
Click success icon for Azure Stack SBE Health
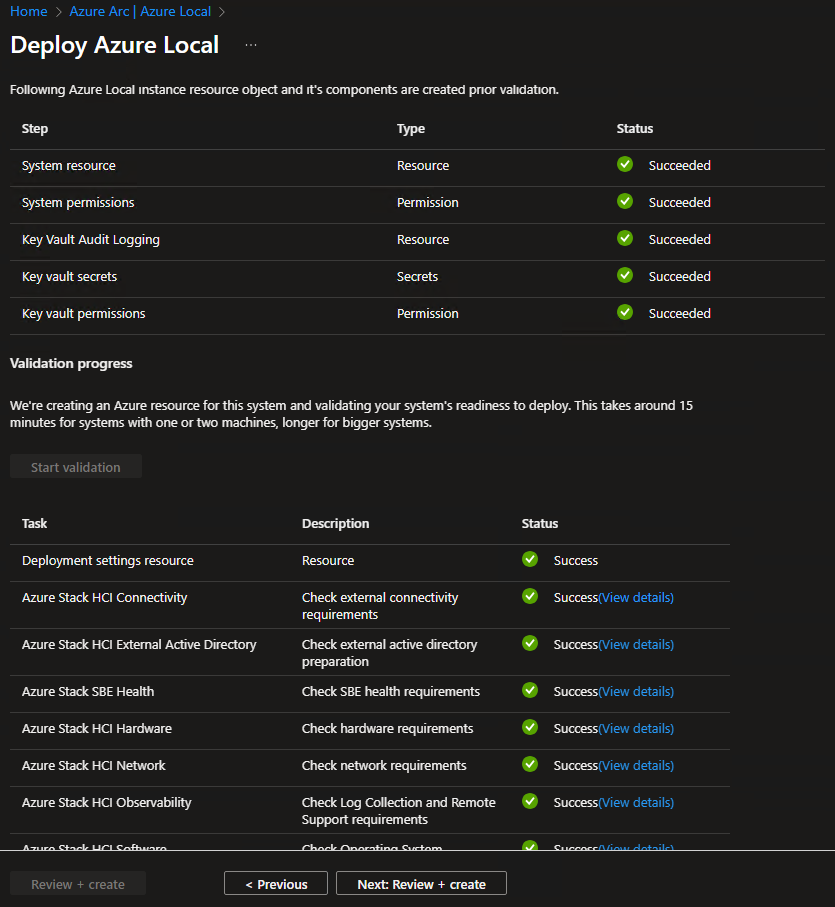coord(530,690)
